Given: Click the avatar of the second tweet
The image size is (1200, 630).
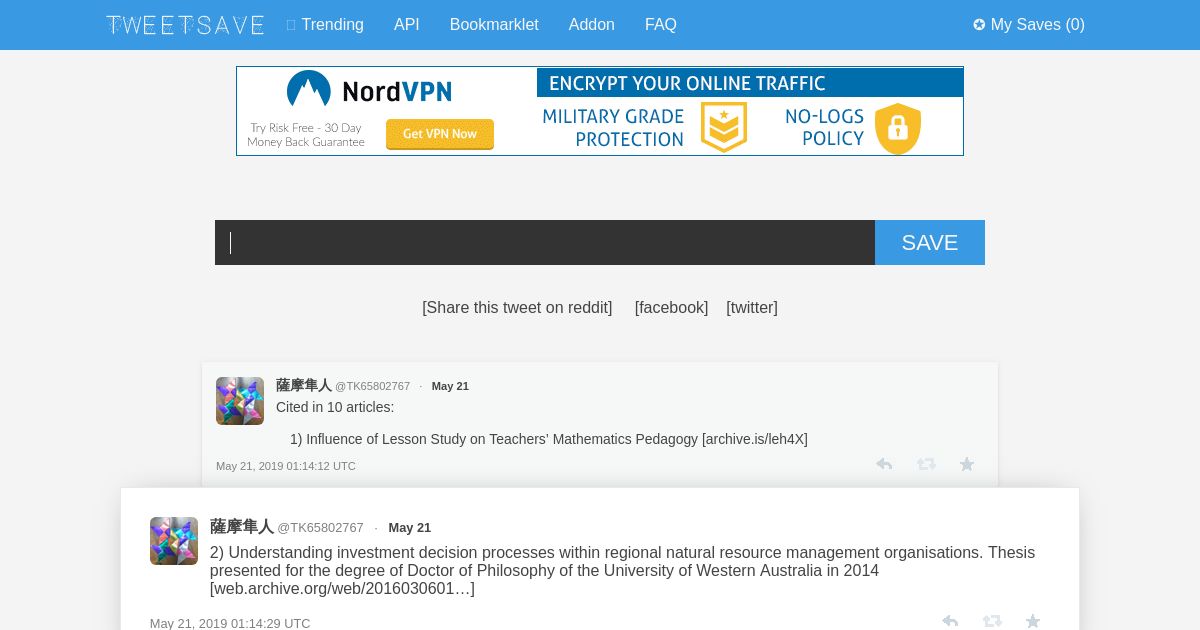Looking at the screenshot, I should pyautogui.click(x=174, y=541).
